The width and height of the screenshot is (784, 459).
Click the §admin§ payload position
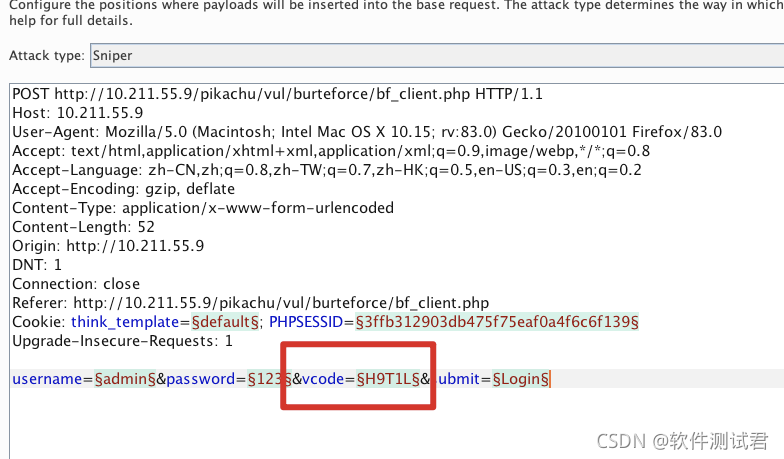(125, 379)
